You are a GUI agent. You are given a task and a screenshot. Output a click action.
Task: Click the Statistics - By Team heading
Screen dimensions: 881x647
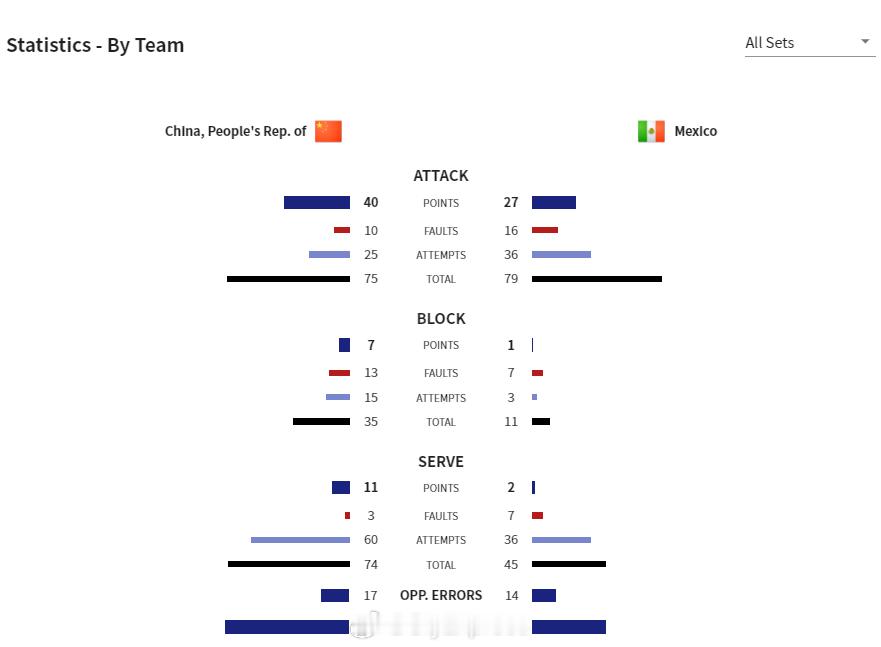(x=96, y=45)
